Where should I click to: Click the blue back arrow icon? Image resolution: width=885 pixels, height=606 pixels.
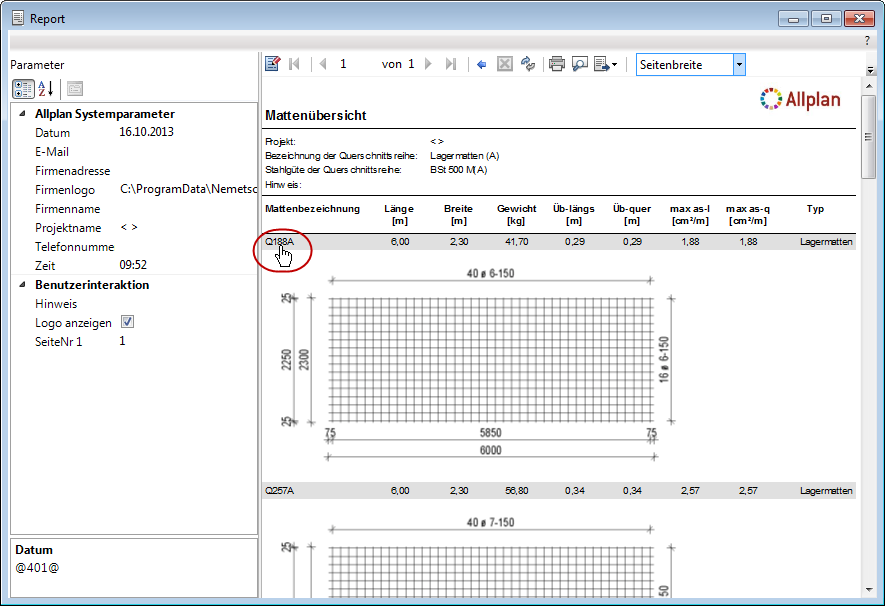481,65
